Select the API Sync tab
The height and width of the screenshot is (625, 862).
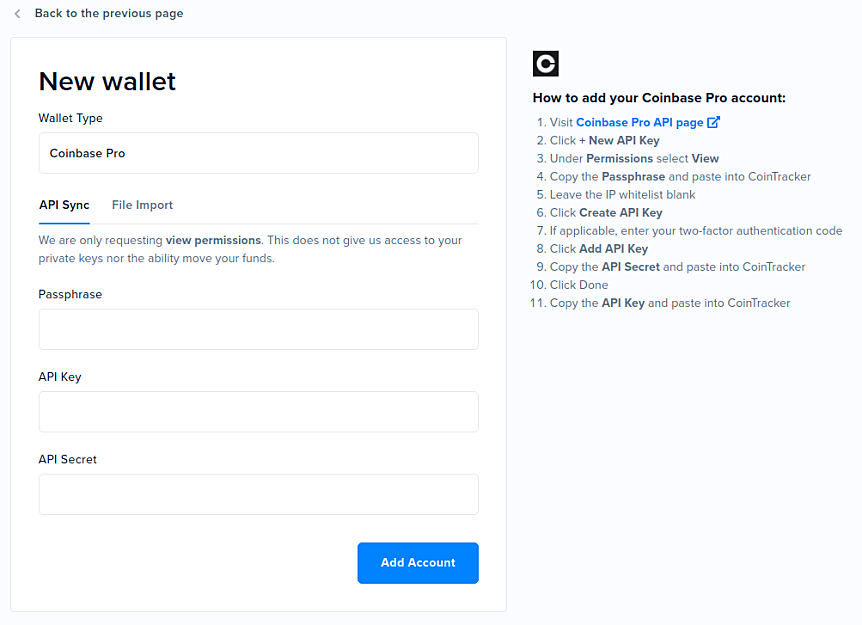coord(64,205)
